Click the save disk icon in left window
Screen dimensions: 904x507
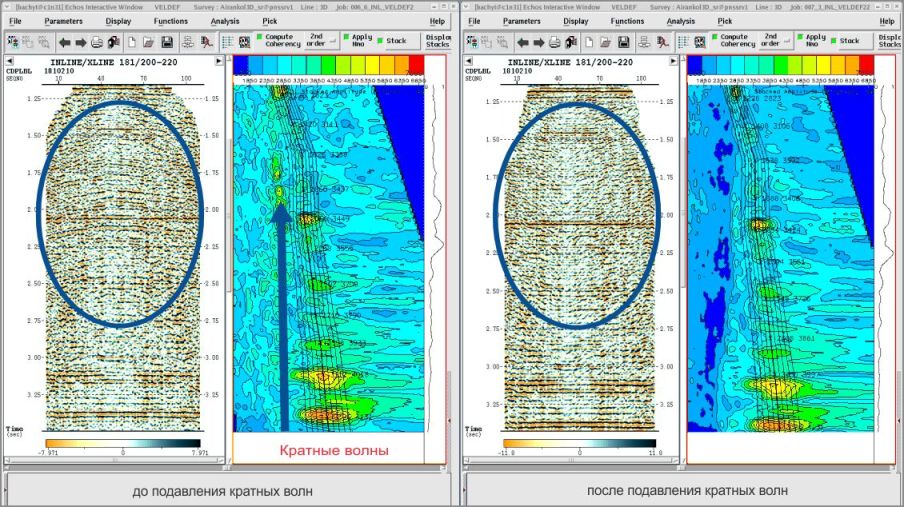click(x=166, y=42)
